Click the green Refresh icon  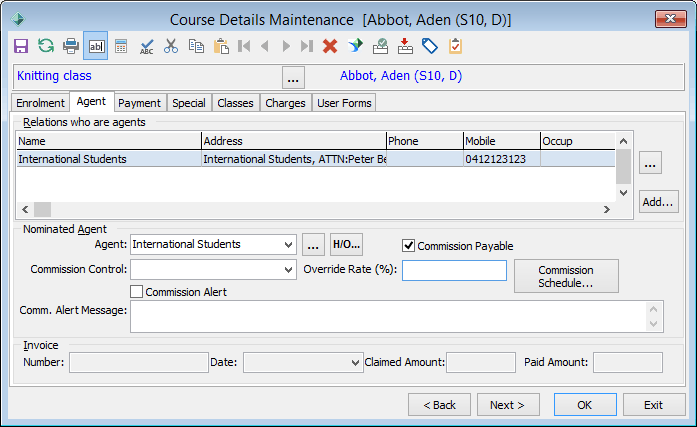[x=46, y=46]
